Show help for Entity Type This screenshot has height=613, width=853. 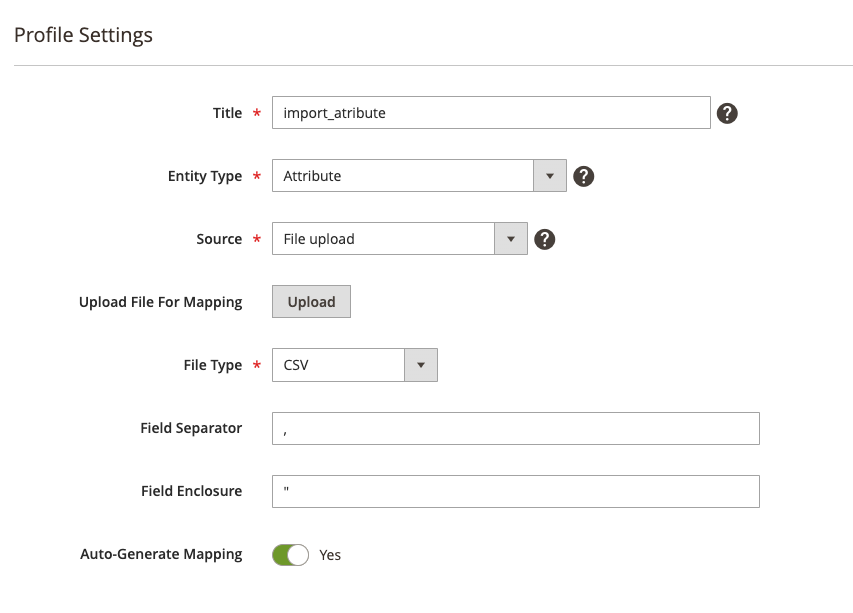(x=583, y=176)
